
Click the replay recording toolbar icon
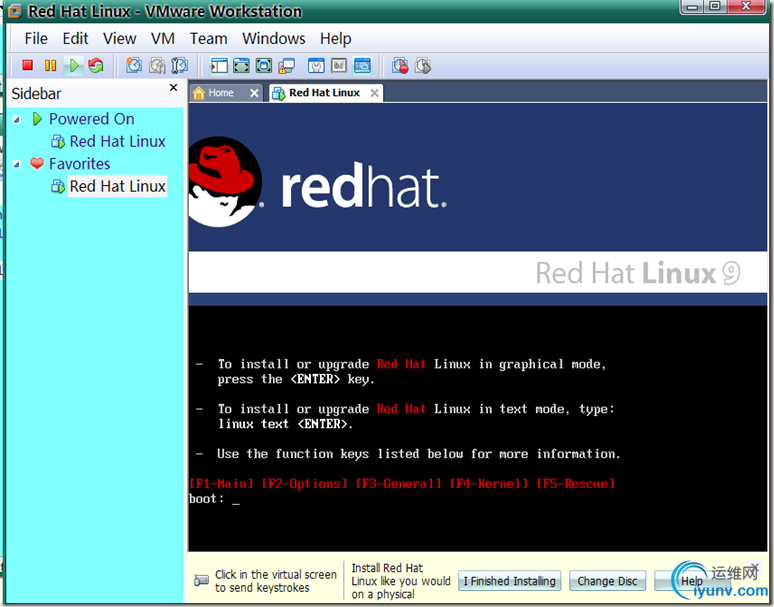coord(423,65)
